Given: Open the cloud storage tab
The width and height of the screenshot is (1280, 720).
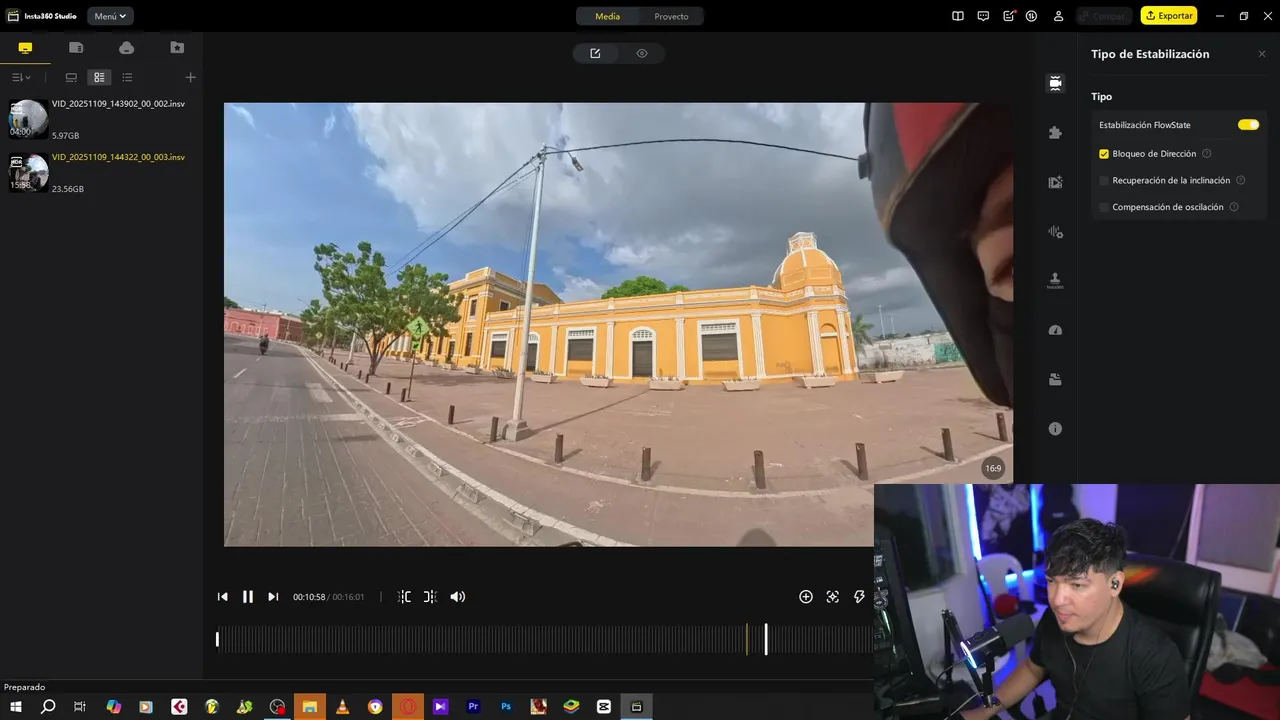Looking at the screenshot, I should pos(126,48).
